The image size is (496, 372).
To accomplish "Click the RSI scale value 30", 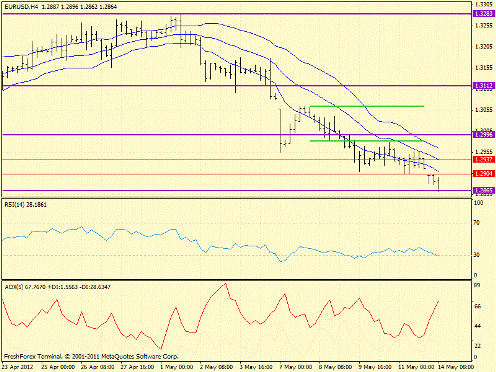I will point(477,255).
